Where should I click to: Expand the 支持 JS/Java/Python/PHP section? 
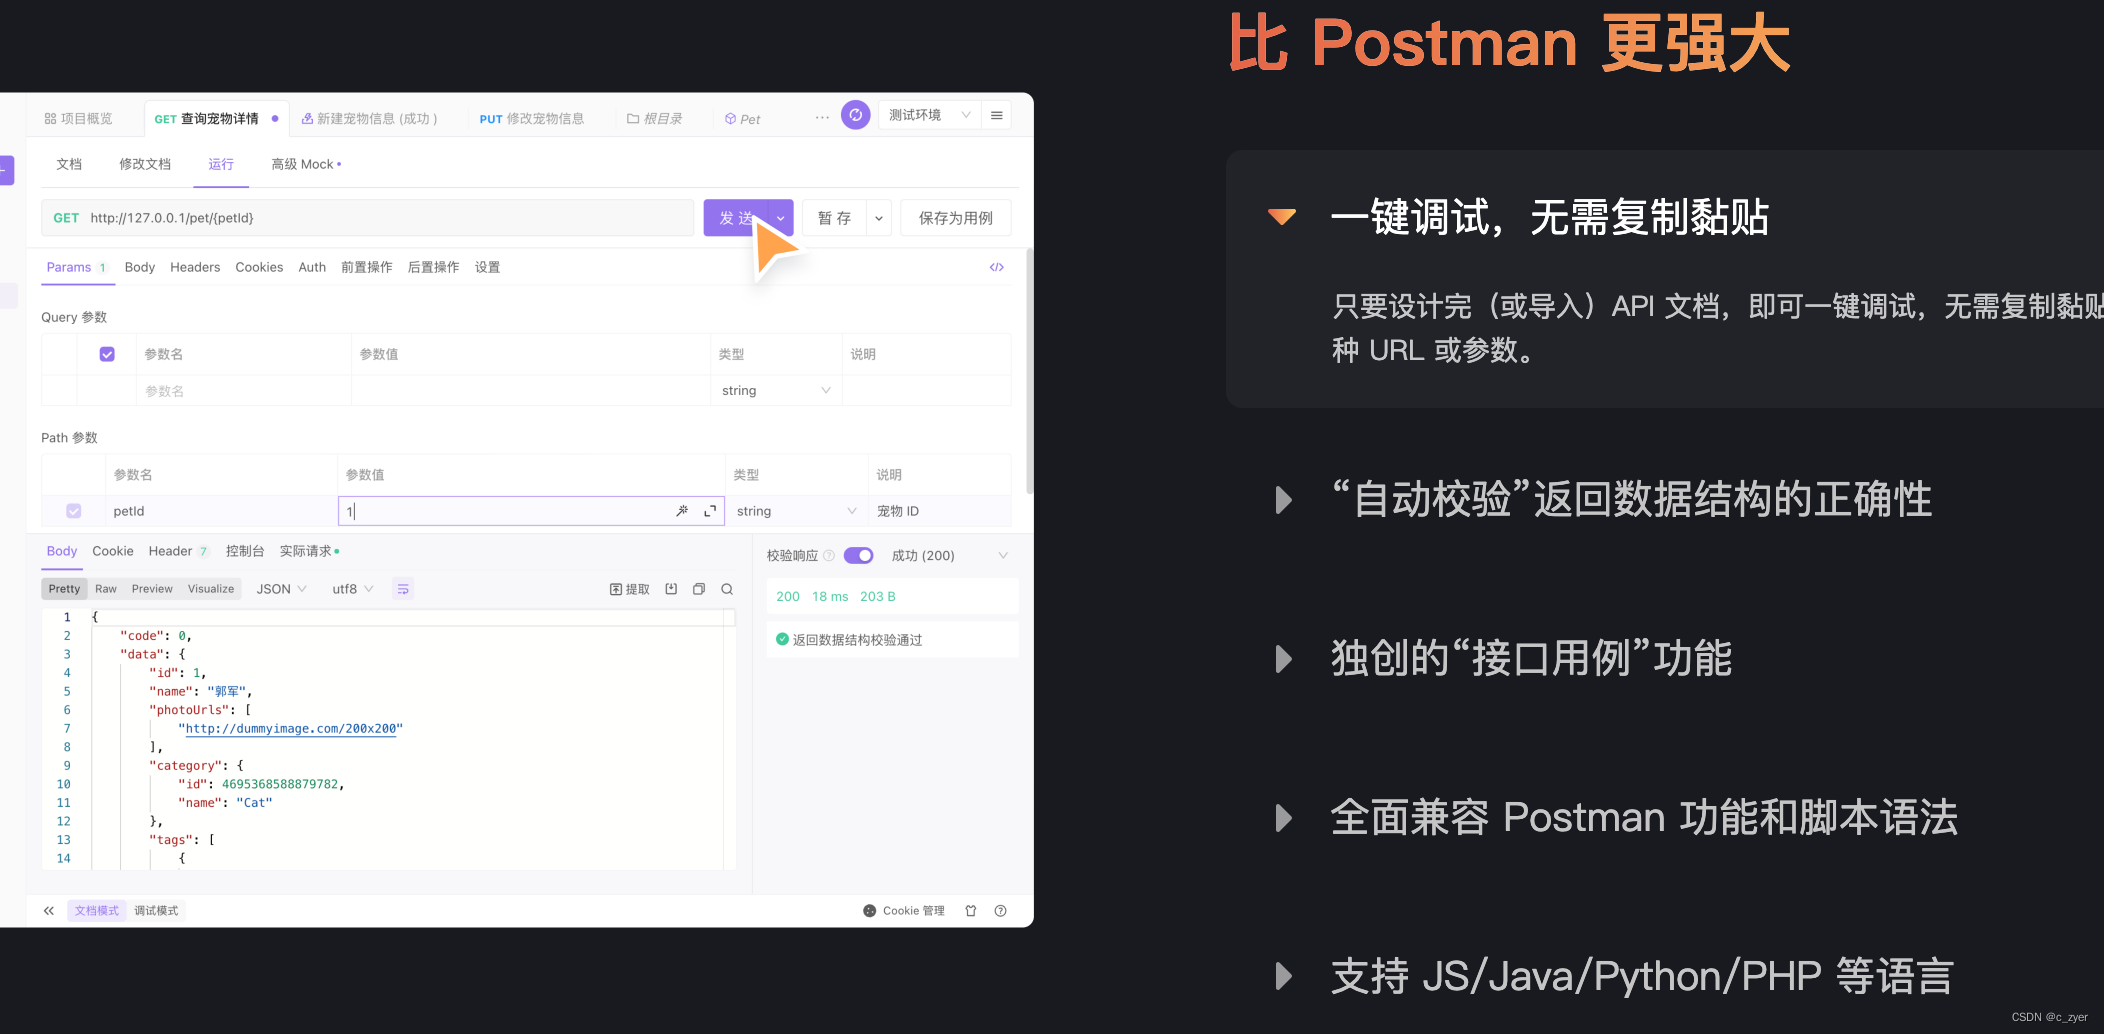coord(1284,976)
